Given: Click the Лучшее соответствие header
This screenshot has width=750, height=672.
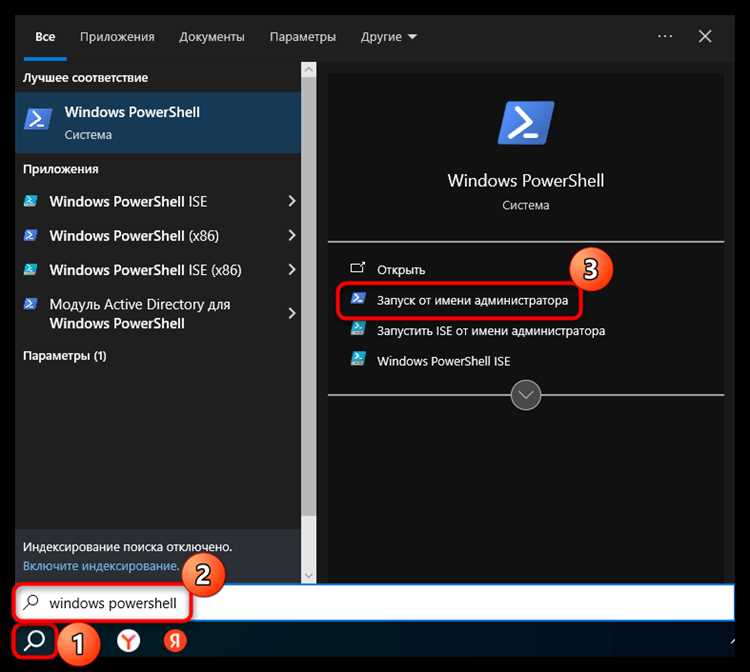Looking at the screenshot, I should 86,77.
